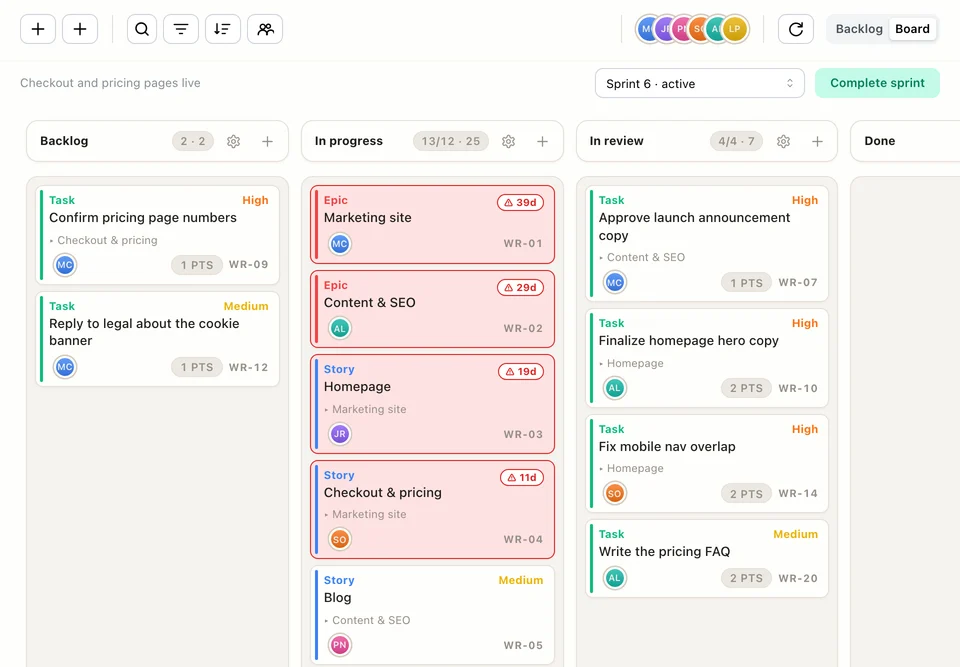Click the WR-03 issue ID
This screenshot has width=960, height=667.
point(523,434)
